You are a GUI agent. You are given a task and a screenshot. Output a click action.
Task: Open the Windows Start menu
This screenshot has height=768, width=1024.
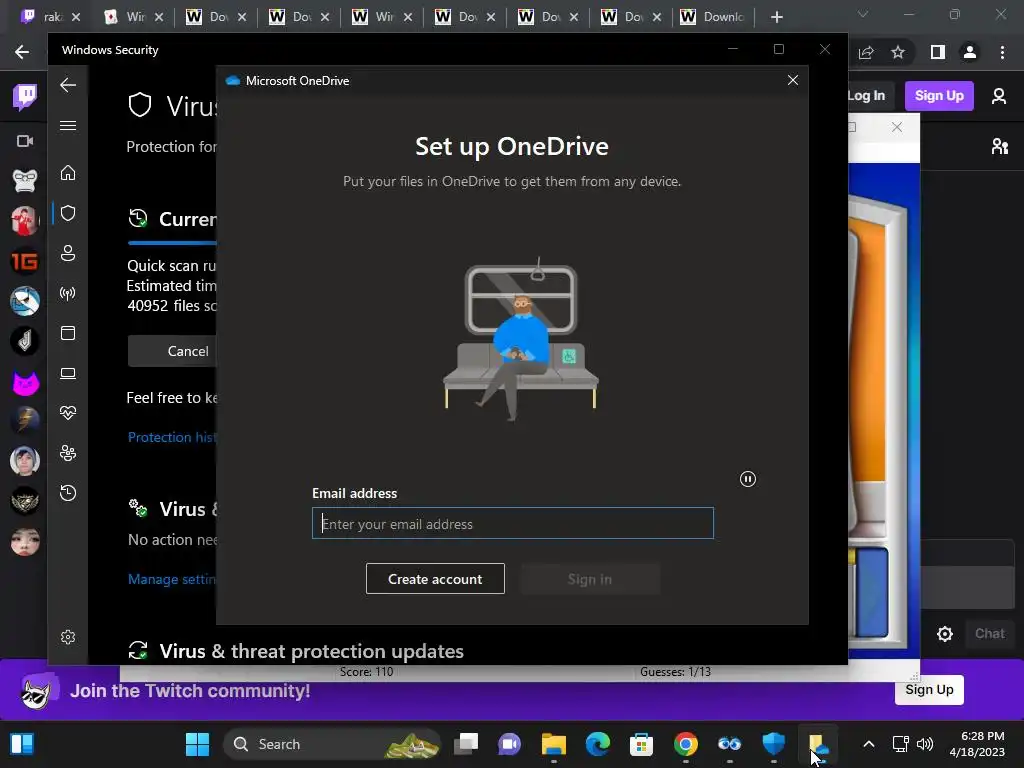point(197,744)
